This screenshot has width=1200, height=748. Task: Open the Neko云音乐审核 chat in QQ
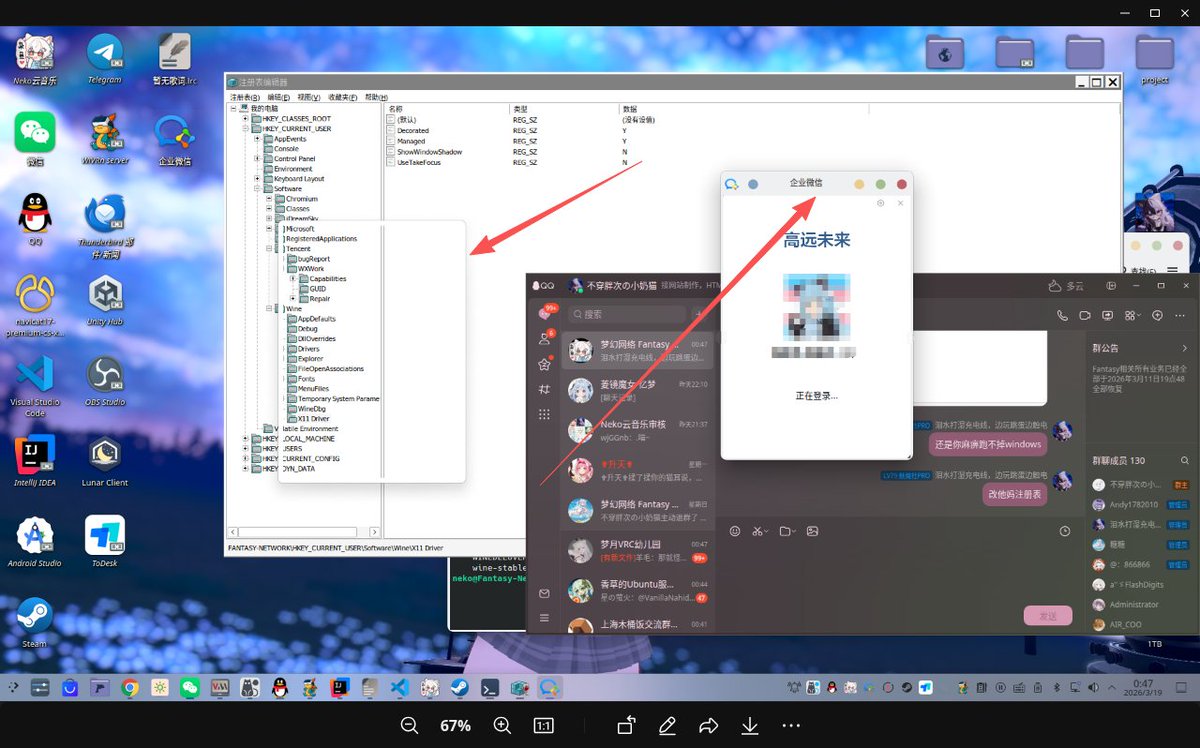pos(638,431)
